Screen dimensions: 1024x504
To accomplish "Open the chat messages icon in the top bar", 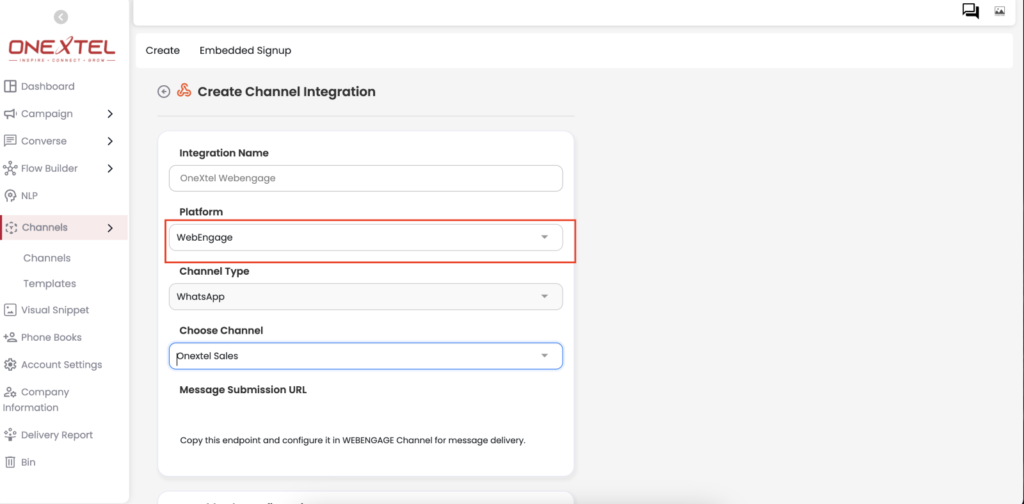I will tap(970, 11).
